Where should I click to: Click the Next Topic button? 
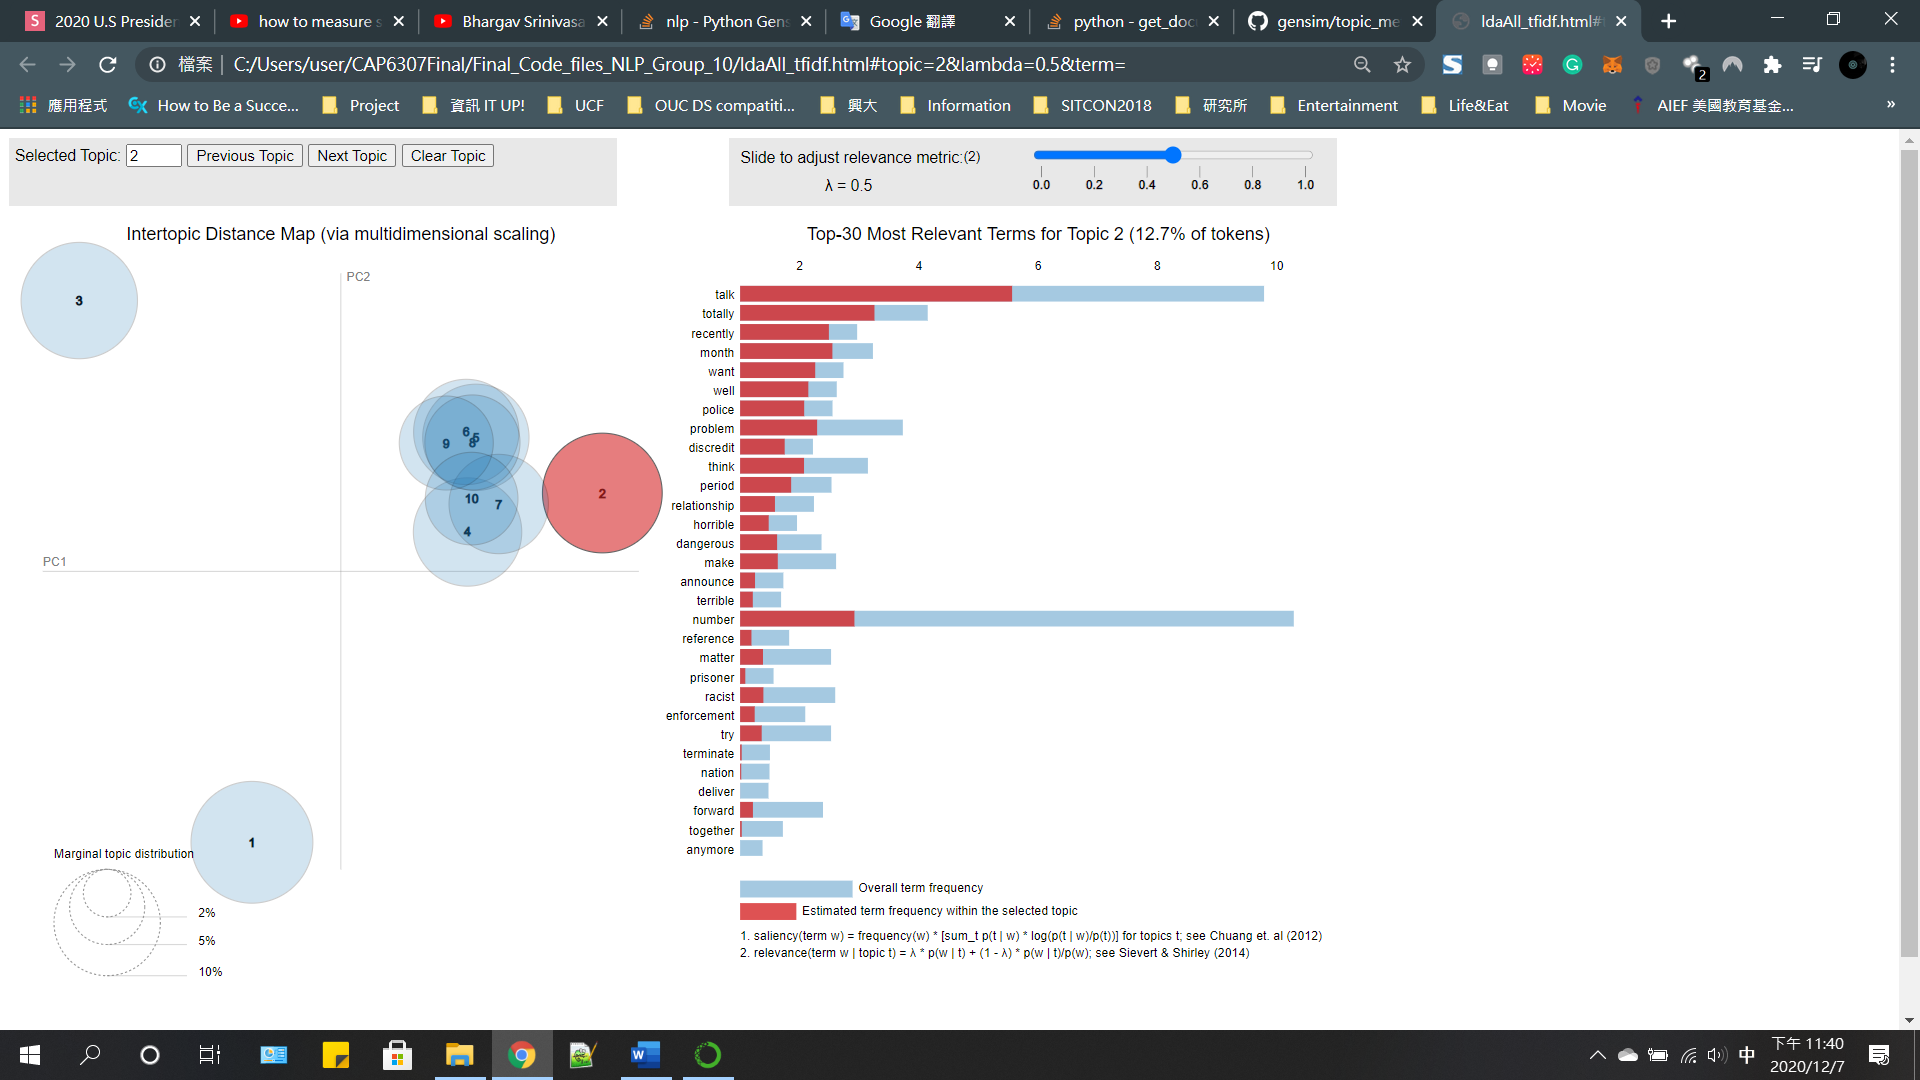point(351,156)
